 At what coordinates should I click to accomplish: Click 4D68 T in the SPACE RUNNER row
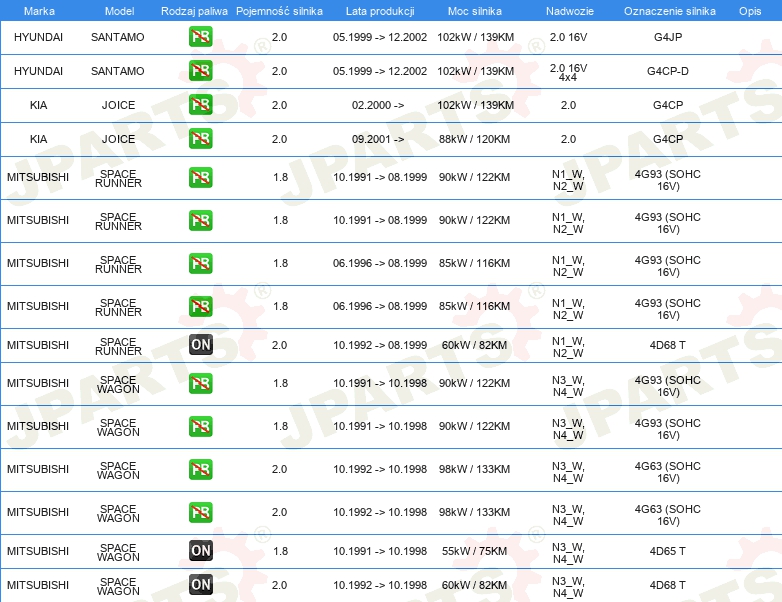coord(667,345)
